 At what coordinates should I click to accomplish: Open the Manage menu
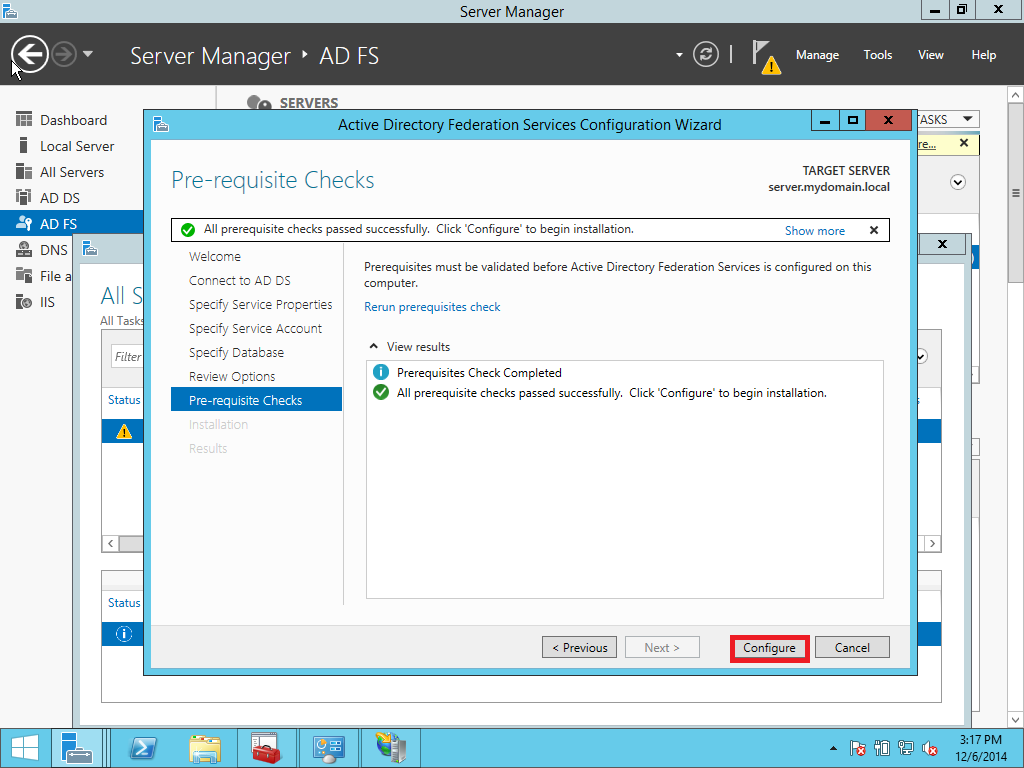(x=817, y=55)
